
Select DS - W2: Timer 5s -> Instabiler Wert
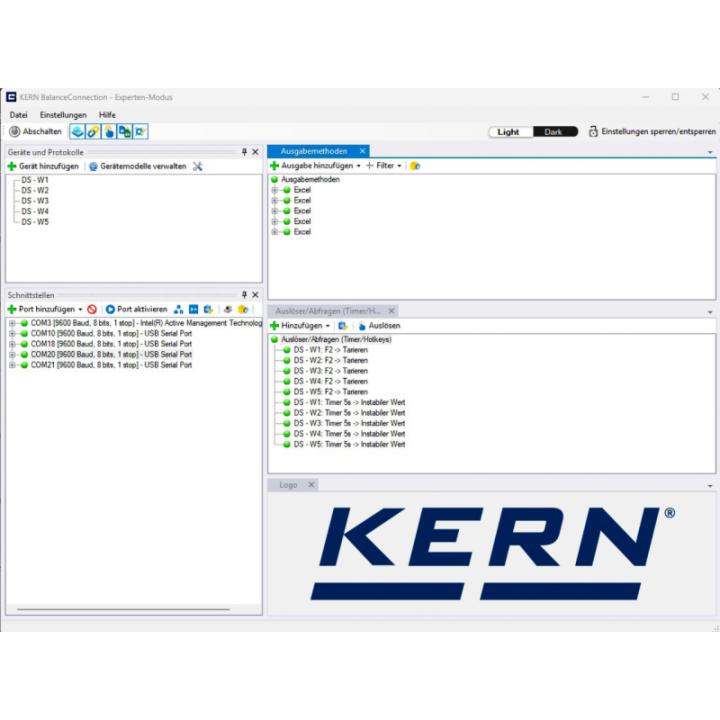coord(349,413)
